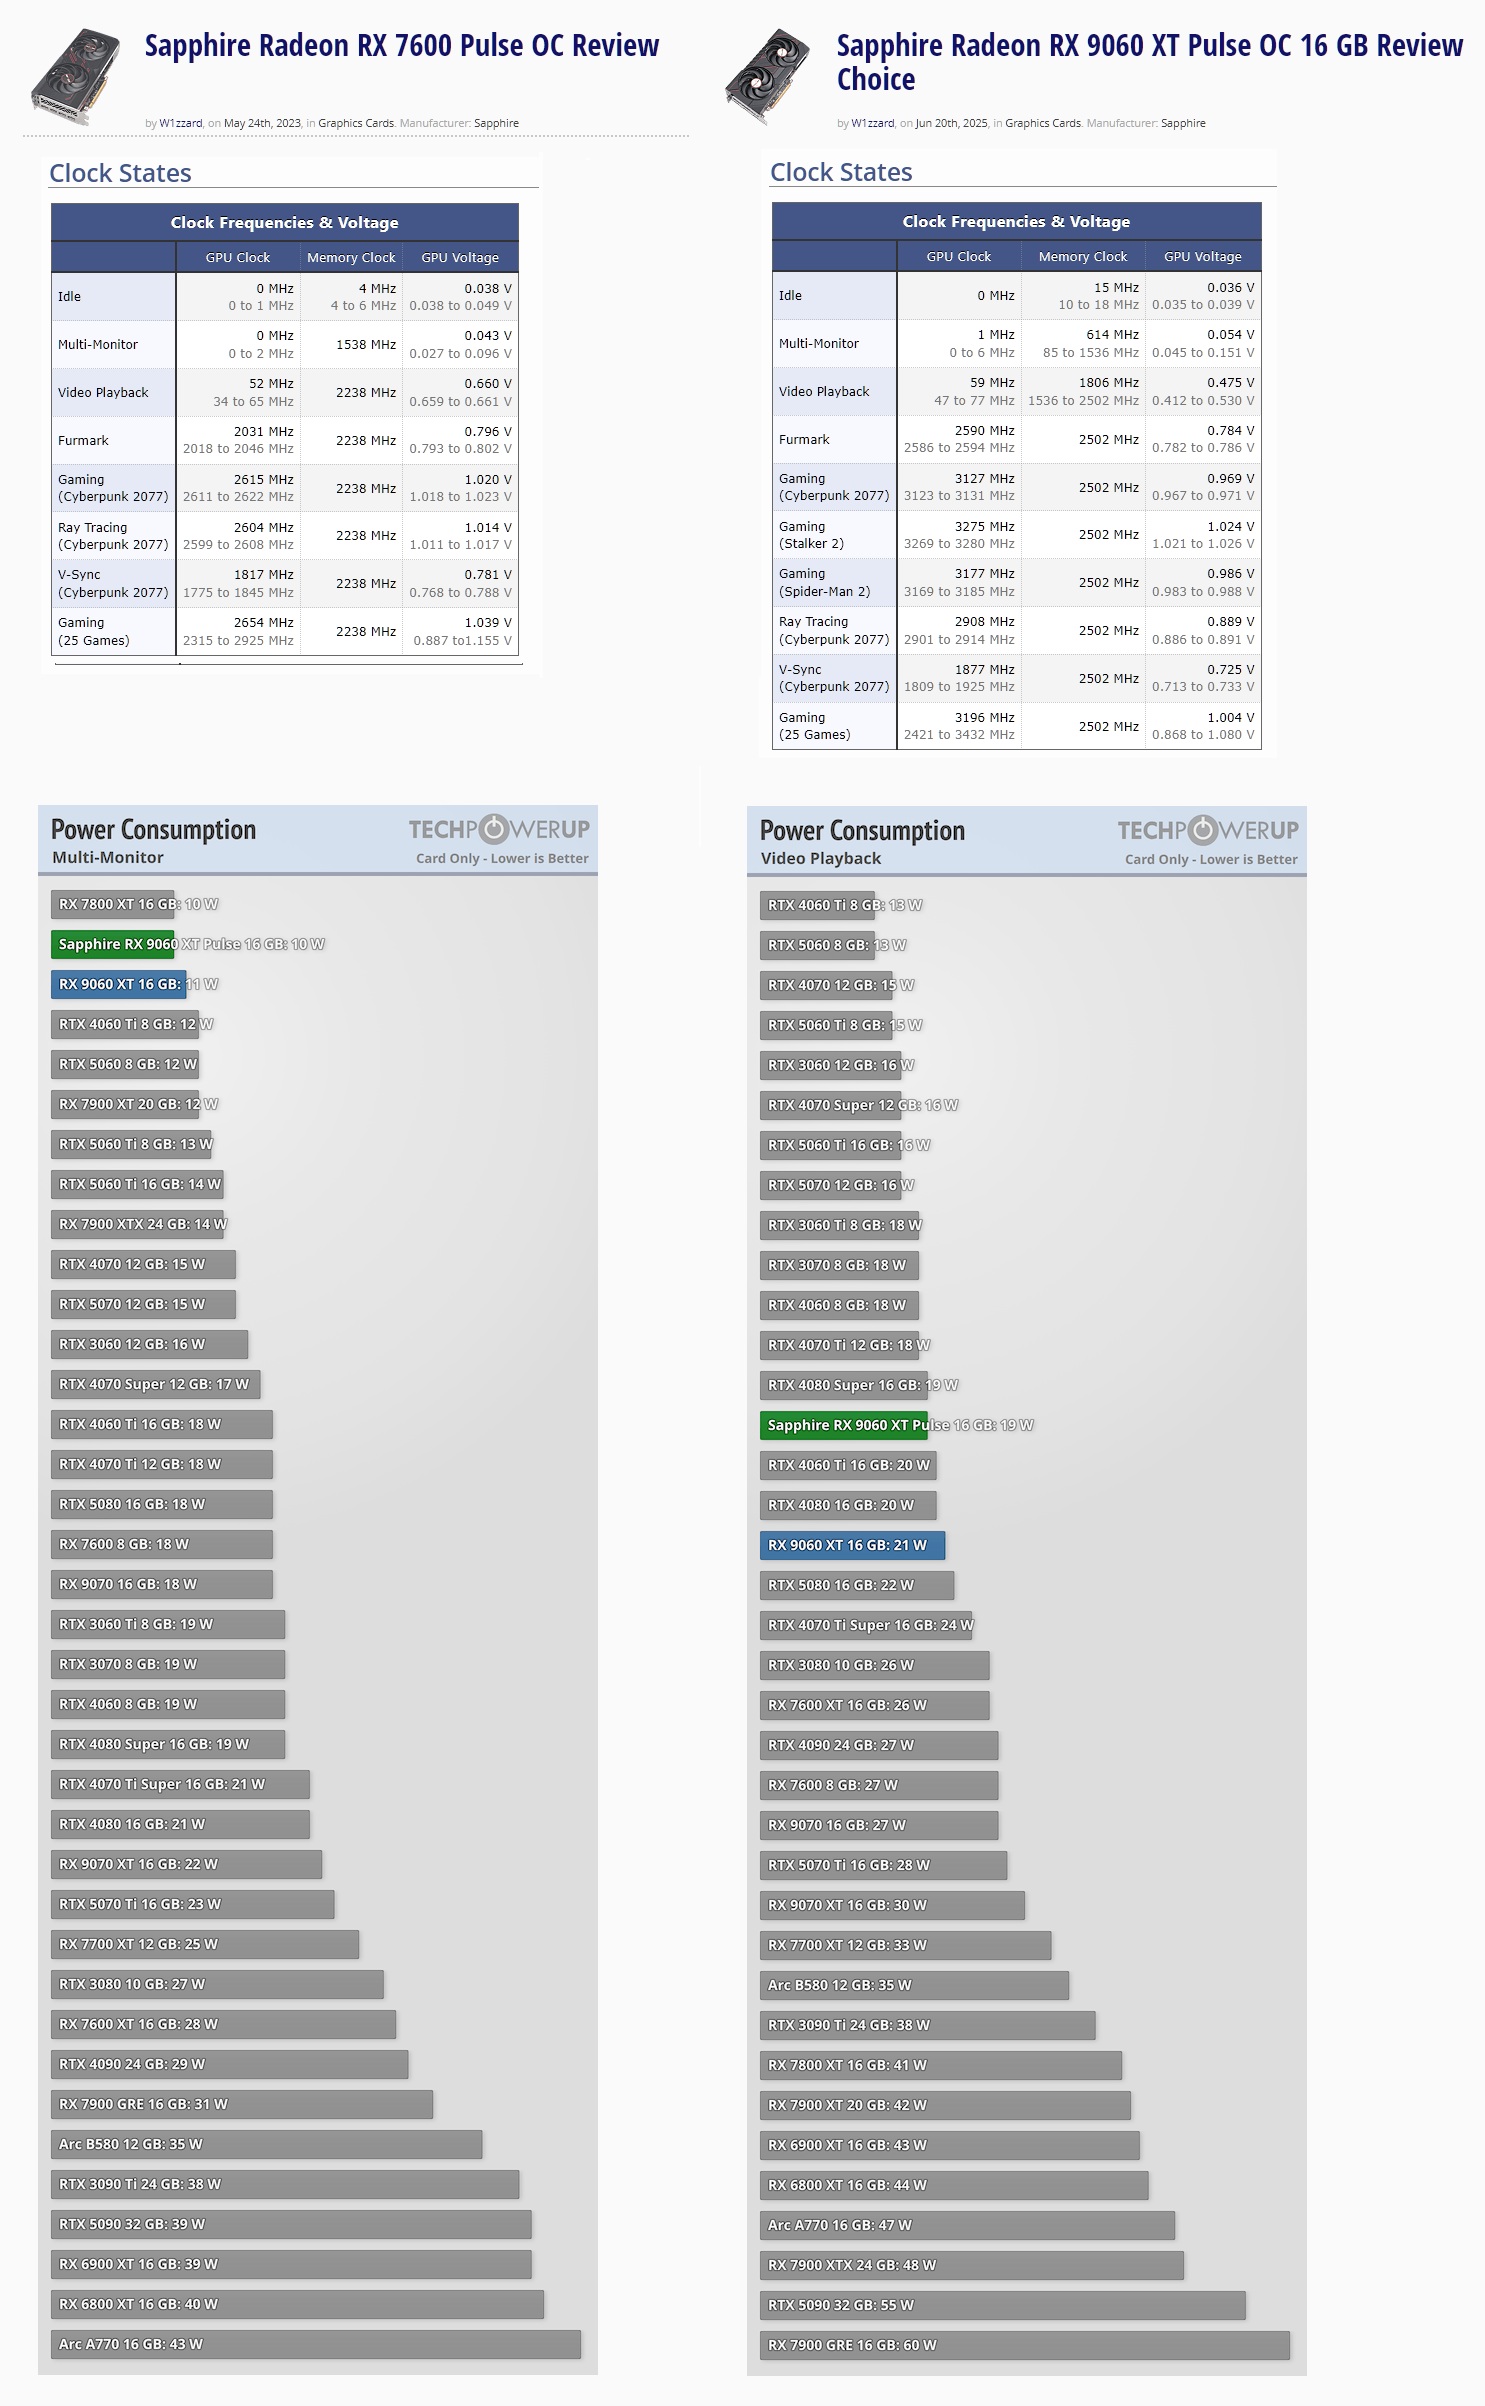This screenshot has height=2406, width=1485.
Task: Click blue RX 9060 XT 16 GB: 11 W bar
Action: click(119, 984)
